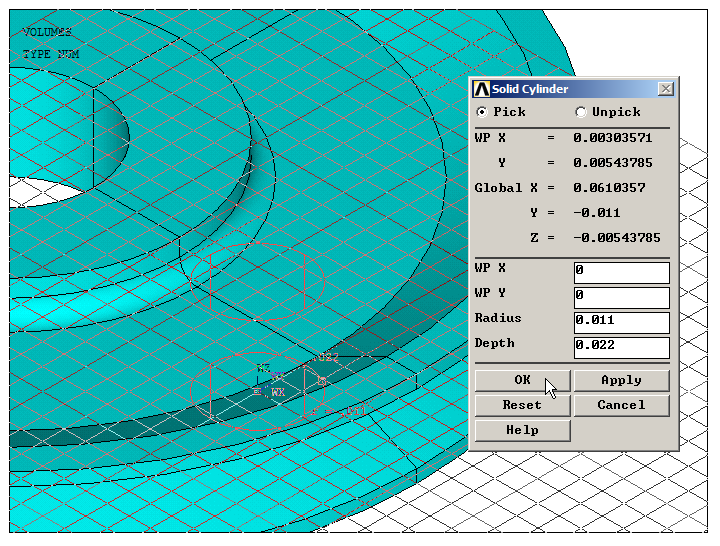
Task: Click the Apply button
Action: pyautogui.click(x=622, y=381)
